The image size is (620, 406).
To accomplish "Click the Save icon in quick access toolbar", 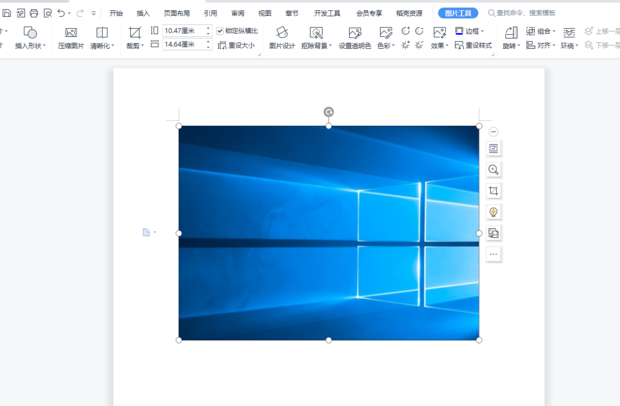I will click(7, 13).
